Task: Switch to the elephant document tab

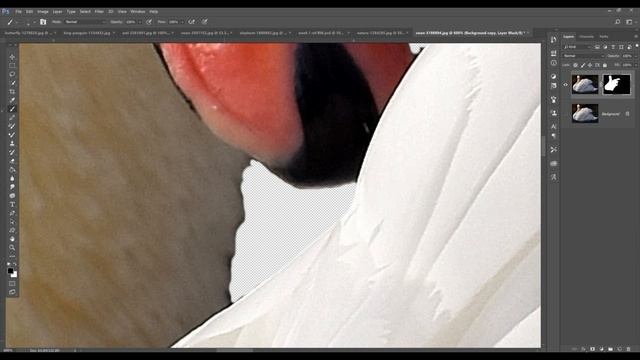Action: (x=264, y=33)
